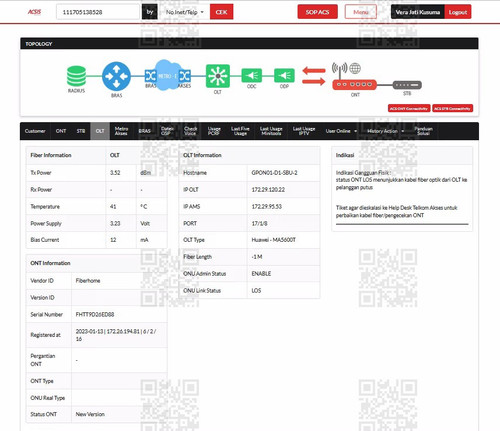The image size is (500, 431).
Task: Click the red bidirectional arrows icon
Action: [x=314, y=76]
